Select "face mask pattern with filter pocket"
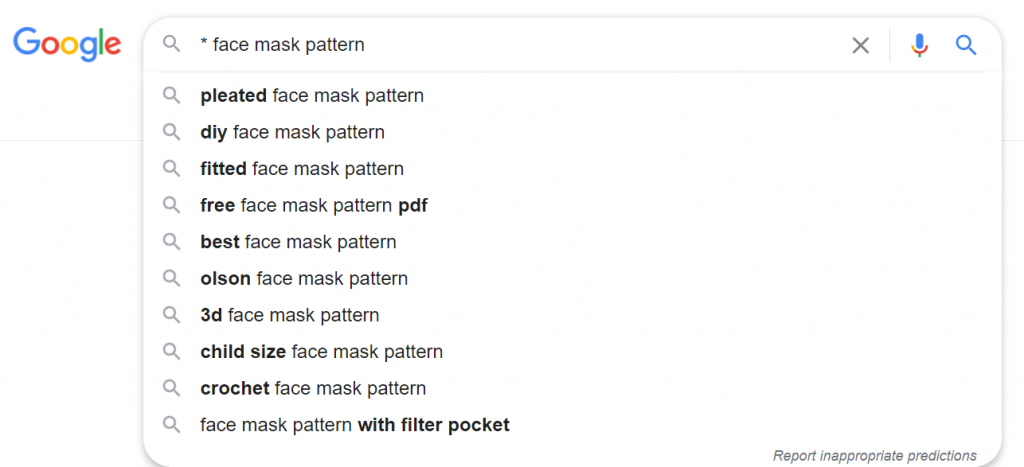This screenshot has height=467, width=1024. (355, 425)
